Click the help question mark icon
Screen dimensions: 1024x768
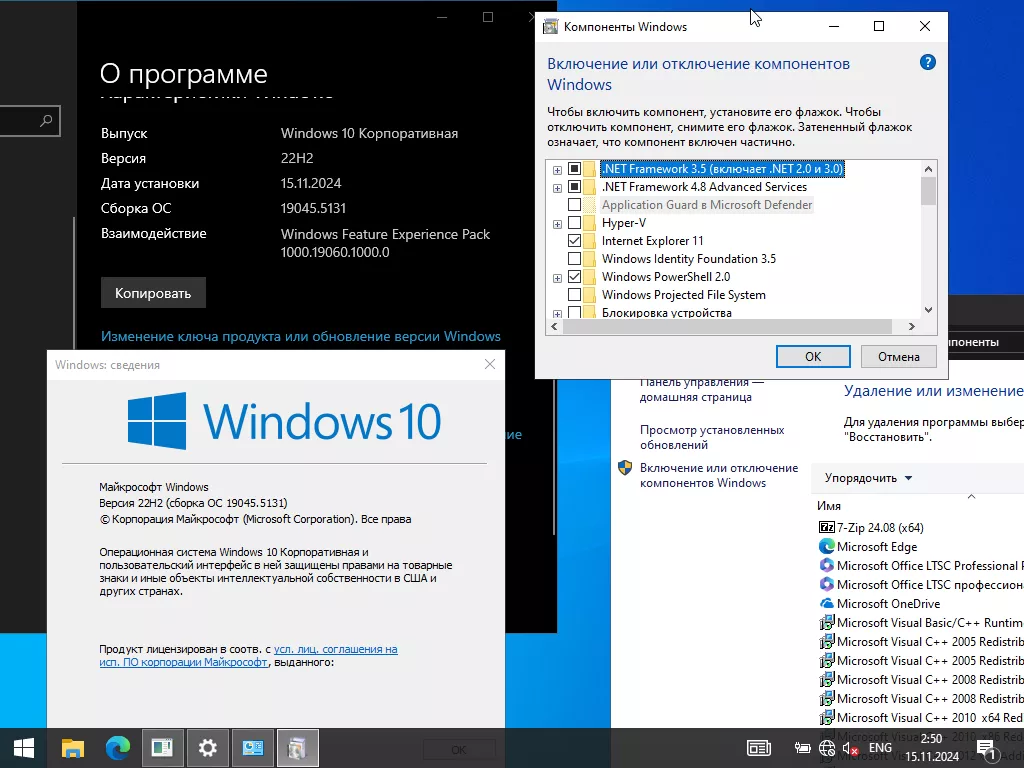927,62
